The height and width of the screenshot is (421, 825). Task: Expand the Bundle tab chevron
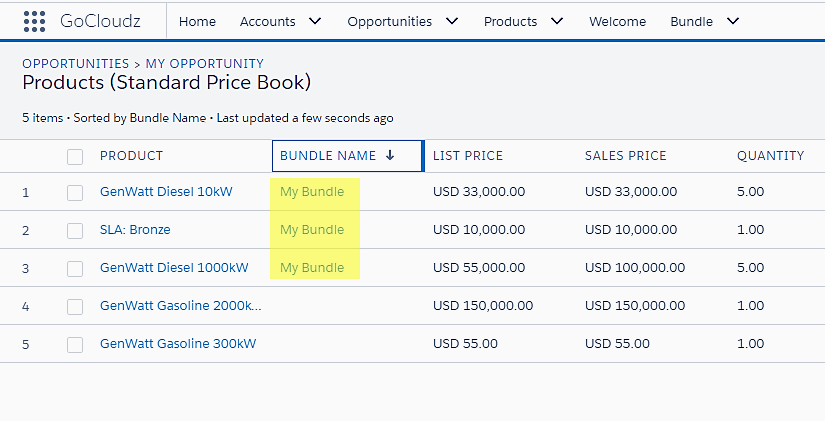[733, 21]
